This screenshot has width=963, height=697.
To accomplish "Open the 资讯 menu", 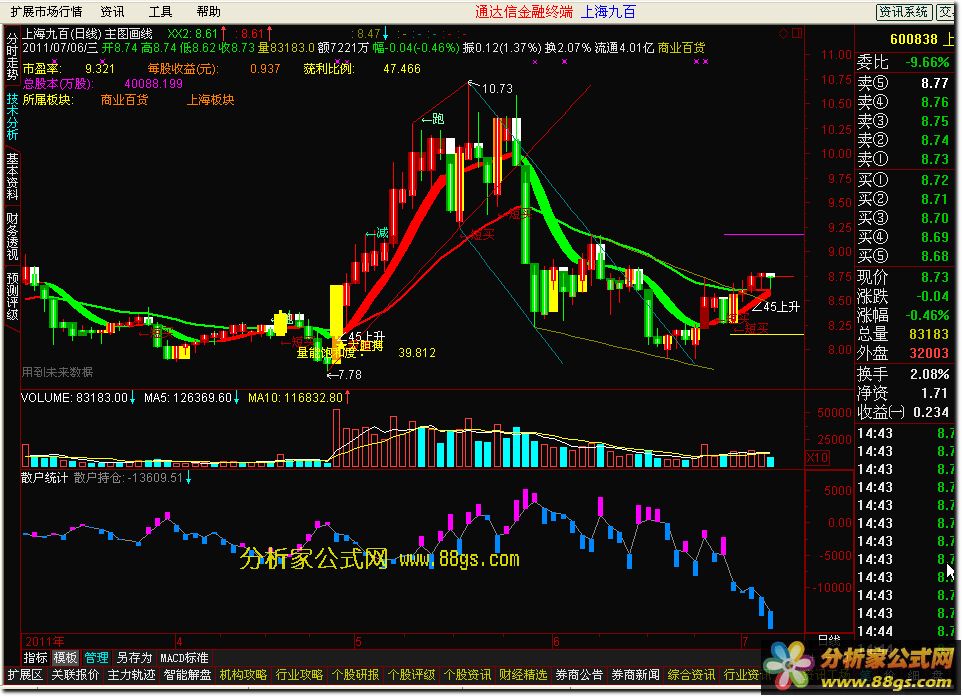I will (112, 12).
